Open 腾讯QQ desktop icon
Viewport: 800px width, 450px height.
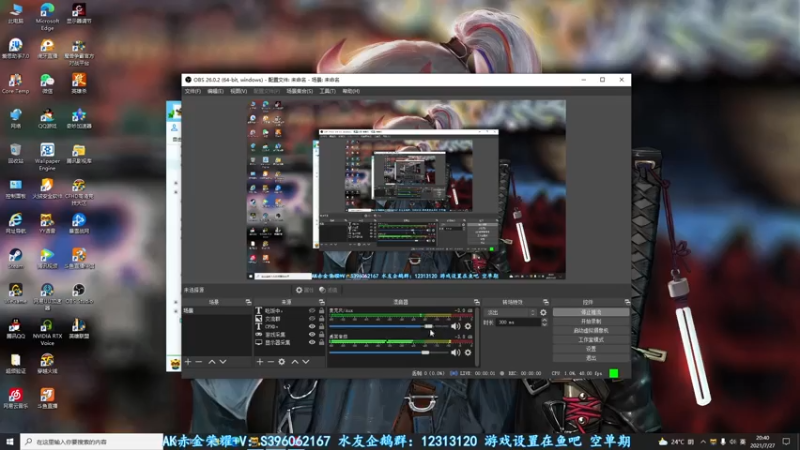pyautogui.click(x=15, y=329)
